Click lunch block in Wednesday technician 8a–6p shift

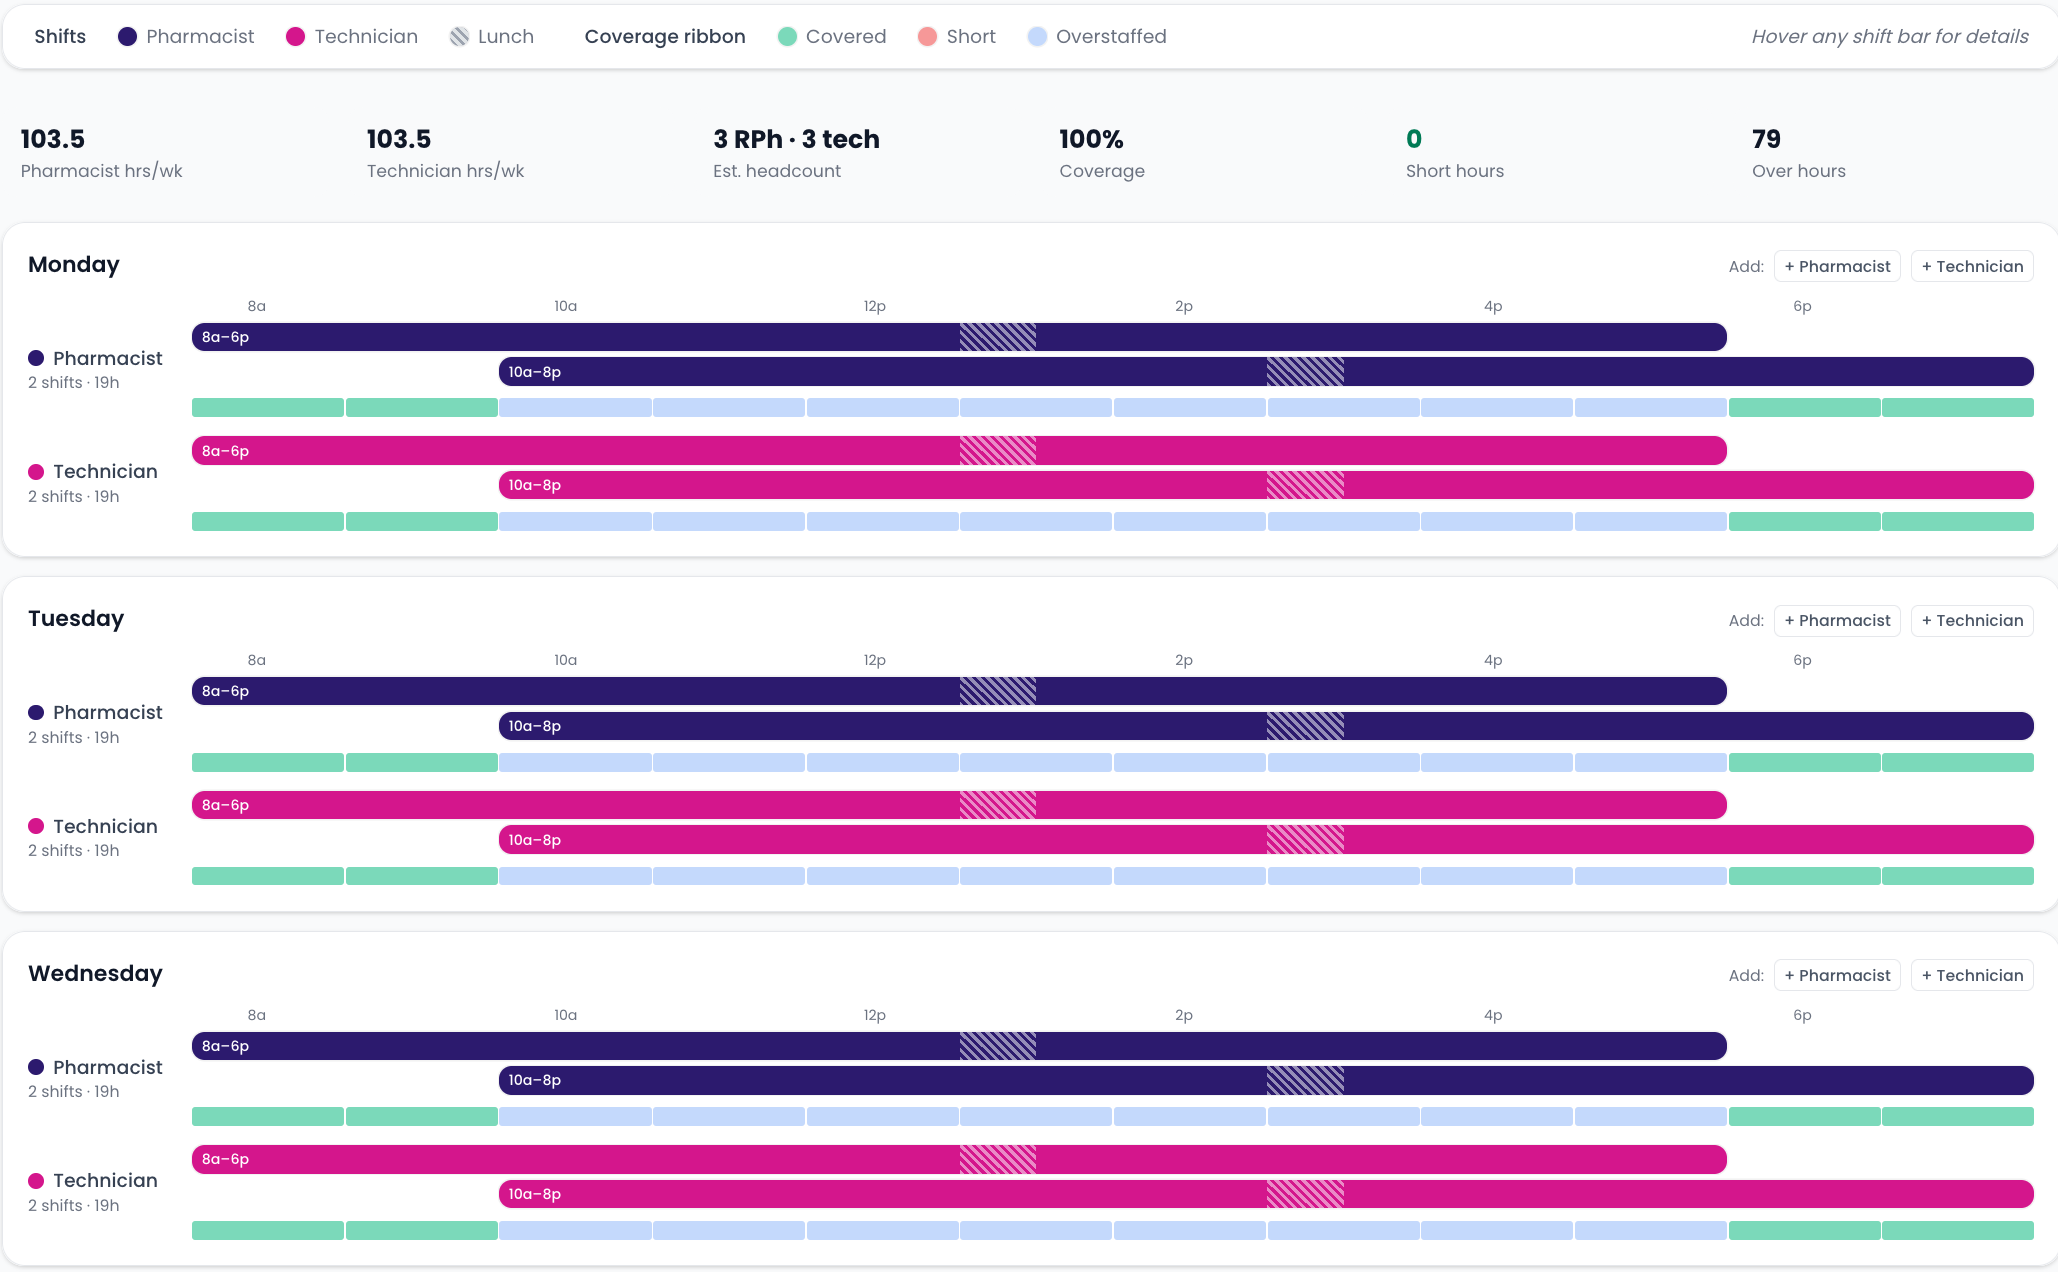998,1159
